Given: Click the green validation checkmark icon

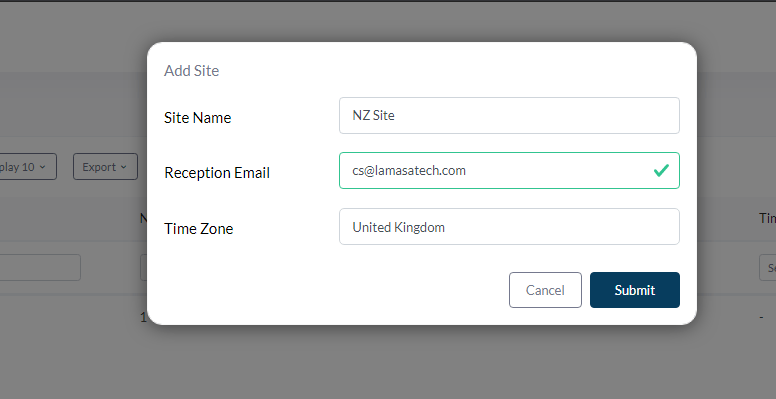Looking at the screenshot, I should (x=661, y=170).
